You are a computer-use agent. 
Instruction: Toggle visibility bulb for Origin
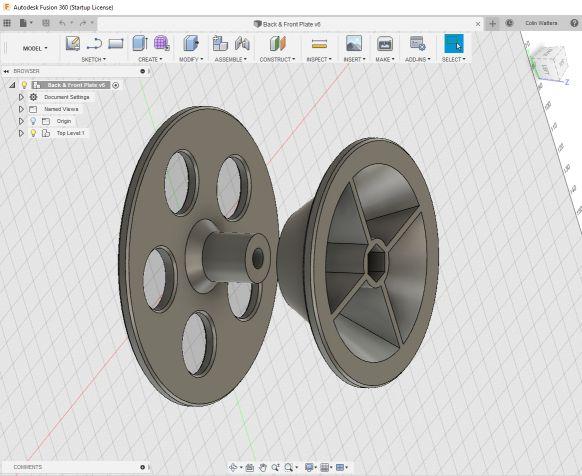coord(33,121)
